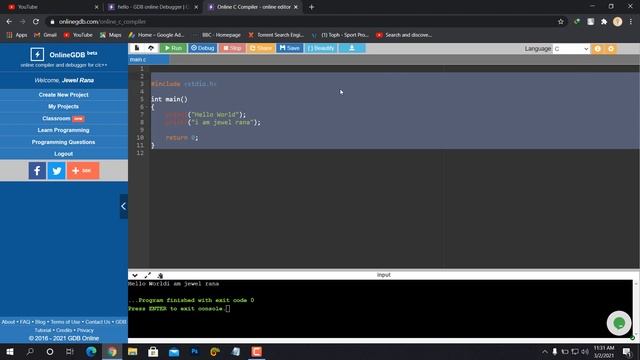The image size is (640, 360).
Task: Open Contact Us footer link
Action: [x=98, y=322]
